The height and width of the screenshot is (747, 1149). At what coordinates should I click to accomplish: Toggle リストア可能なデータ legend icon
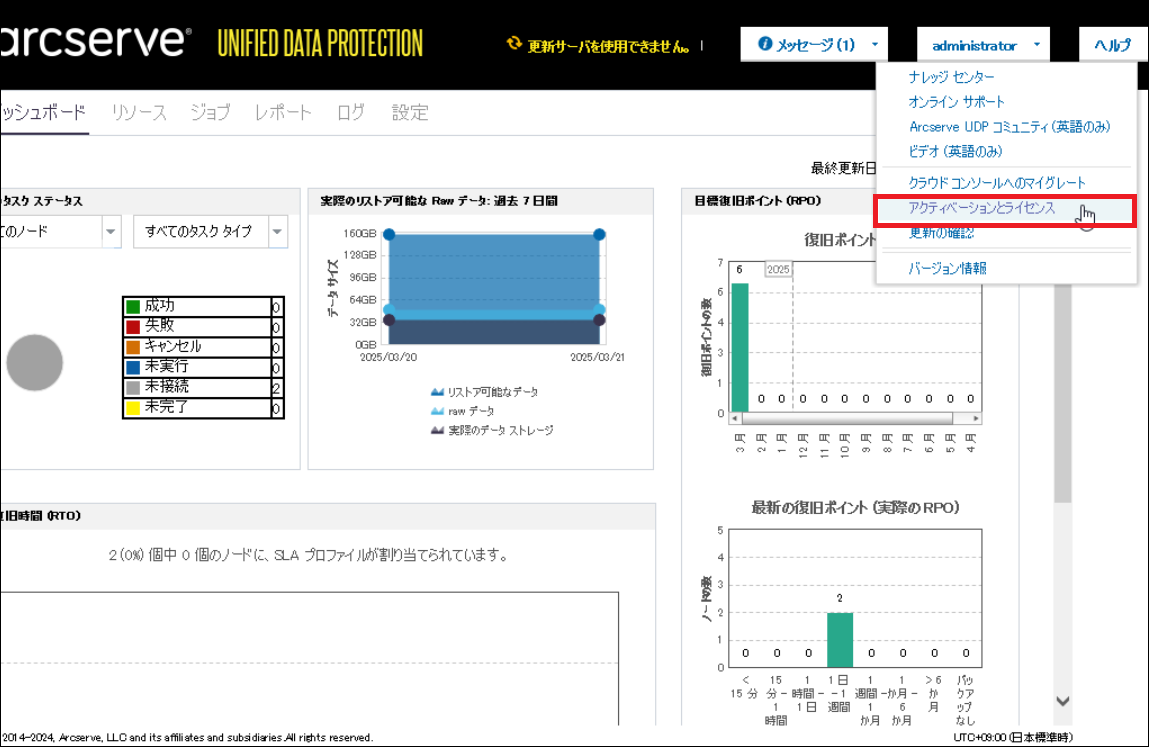437,392
